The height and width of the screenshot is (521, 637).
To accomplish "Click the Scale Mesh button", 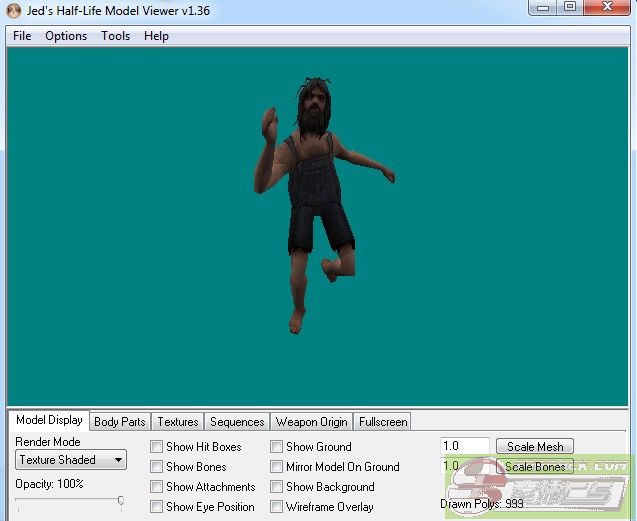I will click(x=535, y=447).
